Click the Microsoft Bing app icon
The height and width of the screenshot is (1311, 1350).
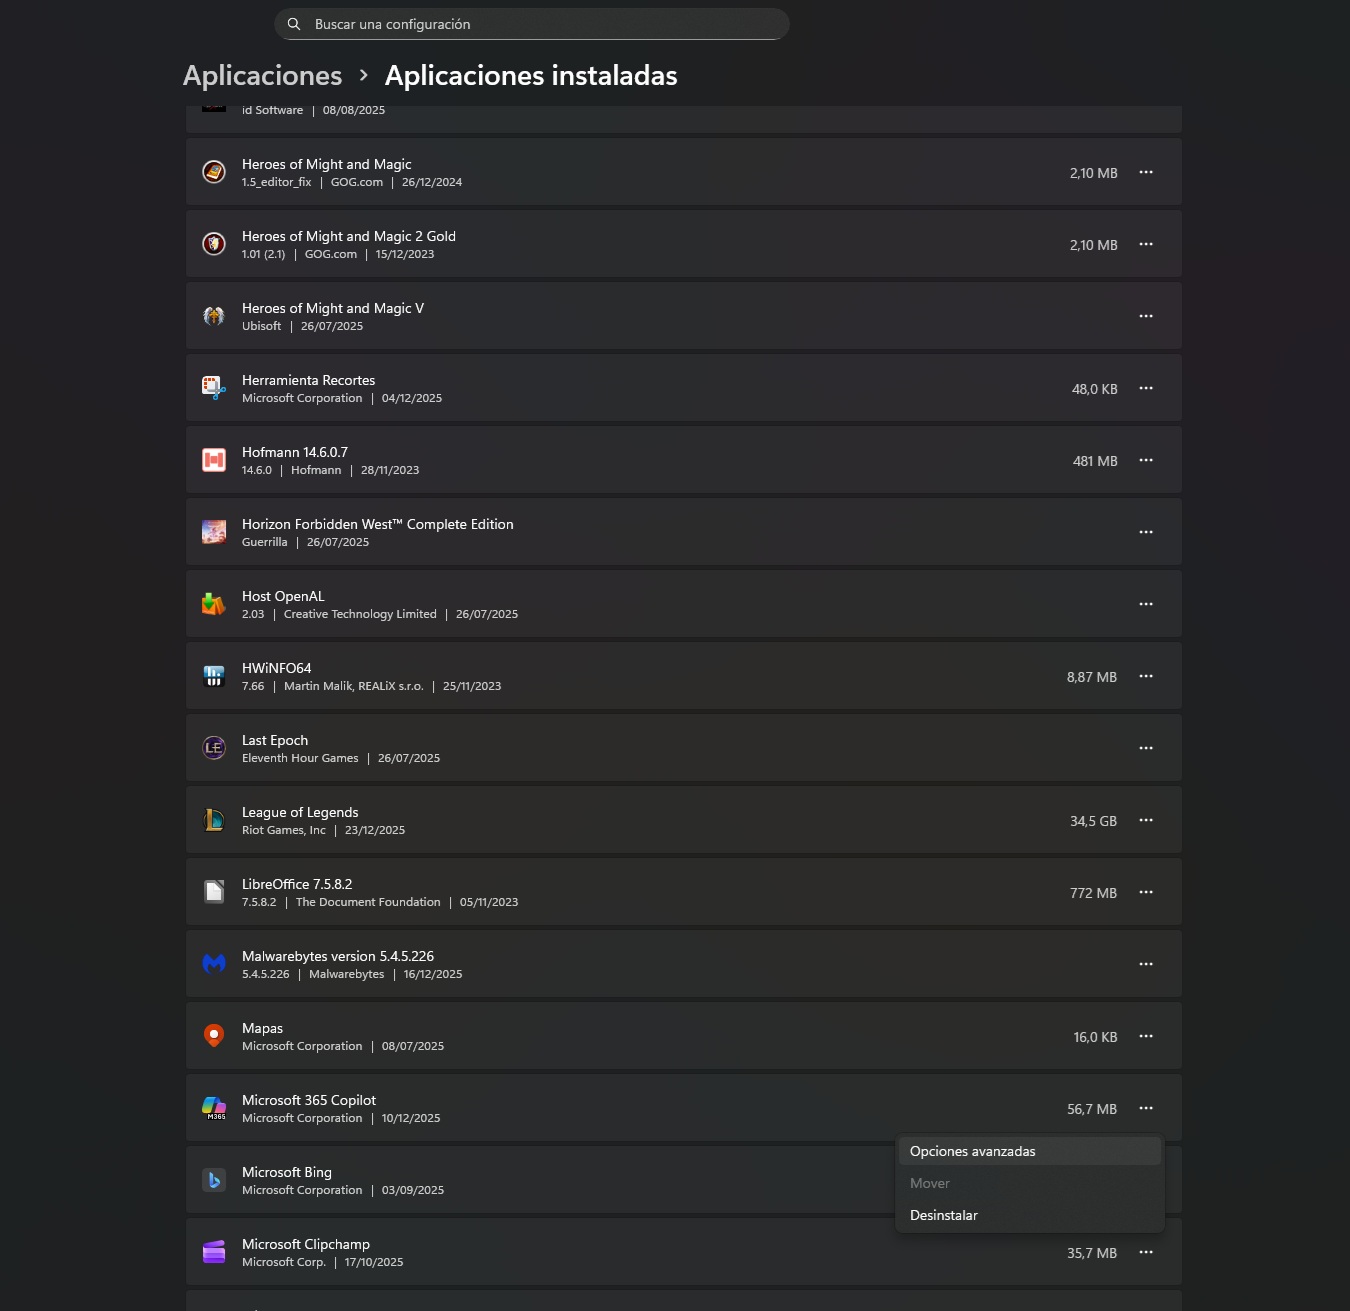214,1180
